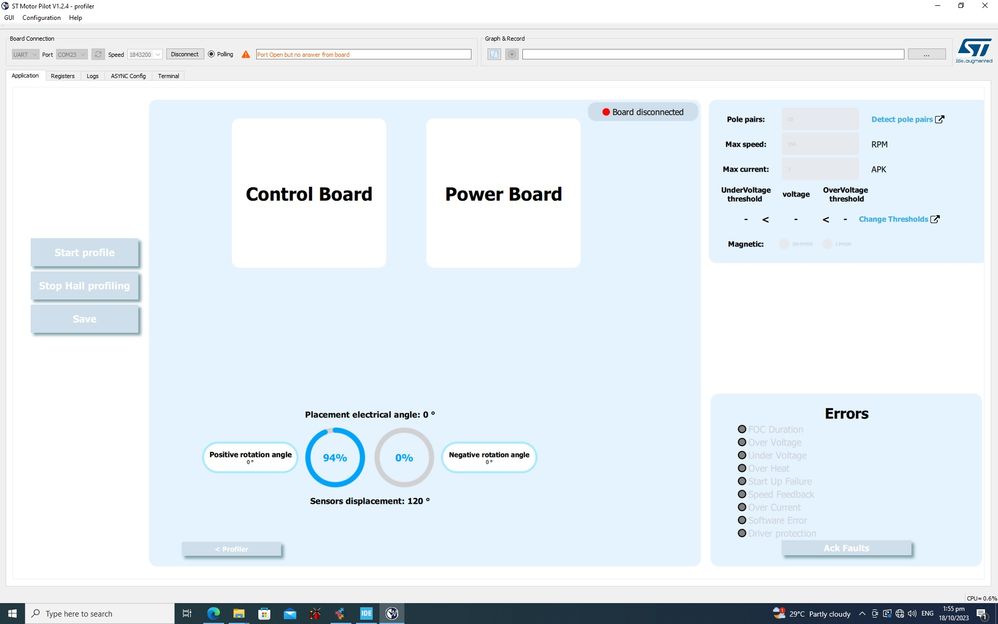Open the Configuration menu
The width and height of the screenshot is (998, 624).
pyautogui.click(x=41, y=18)
